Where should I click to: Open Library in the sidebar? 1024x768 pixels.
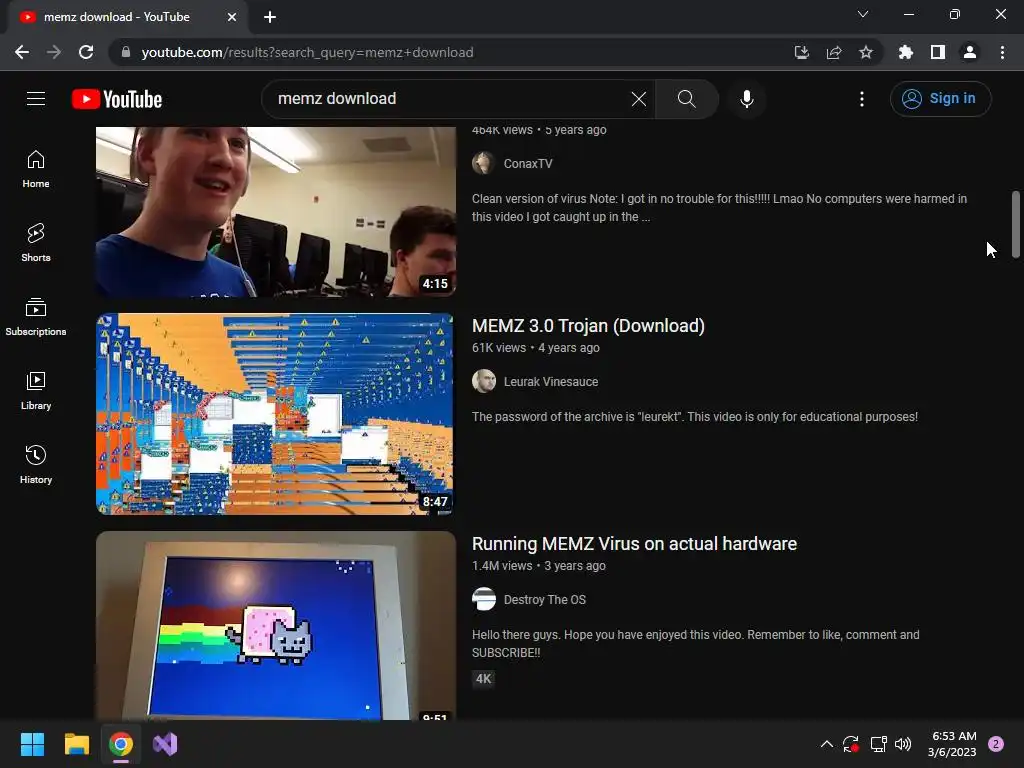[36, 391]
